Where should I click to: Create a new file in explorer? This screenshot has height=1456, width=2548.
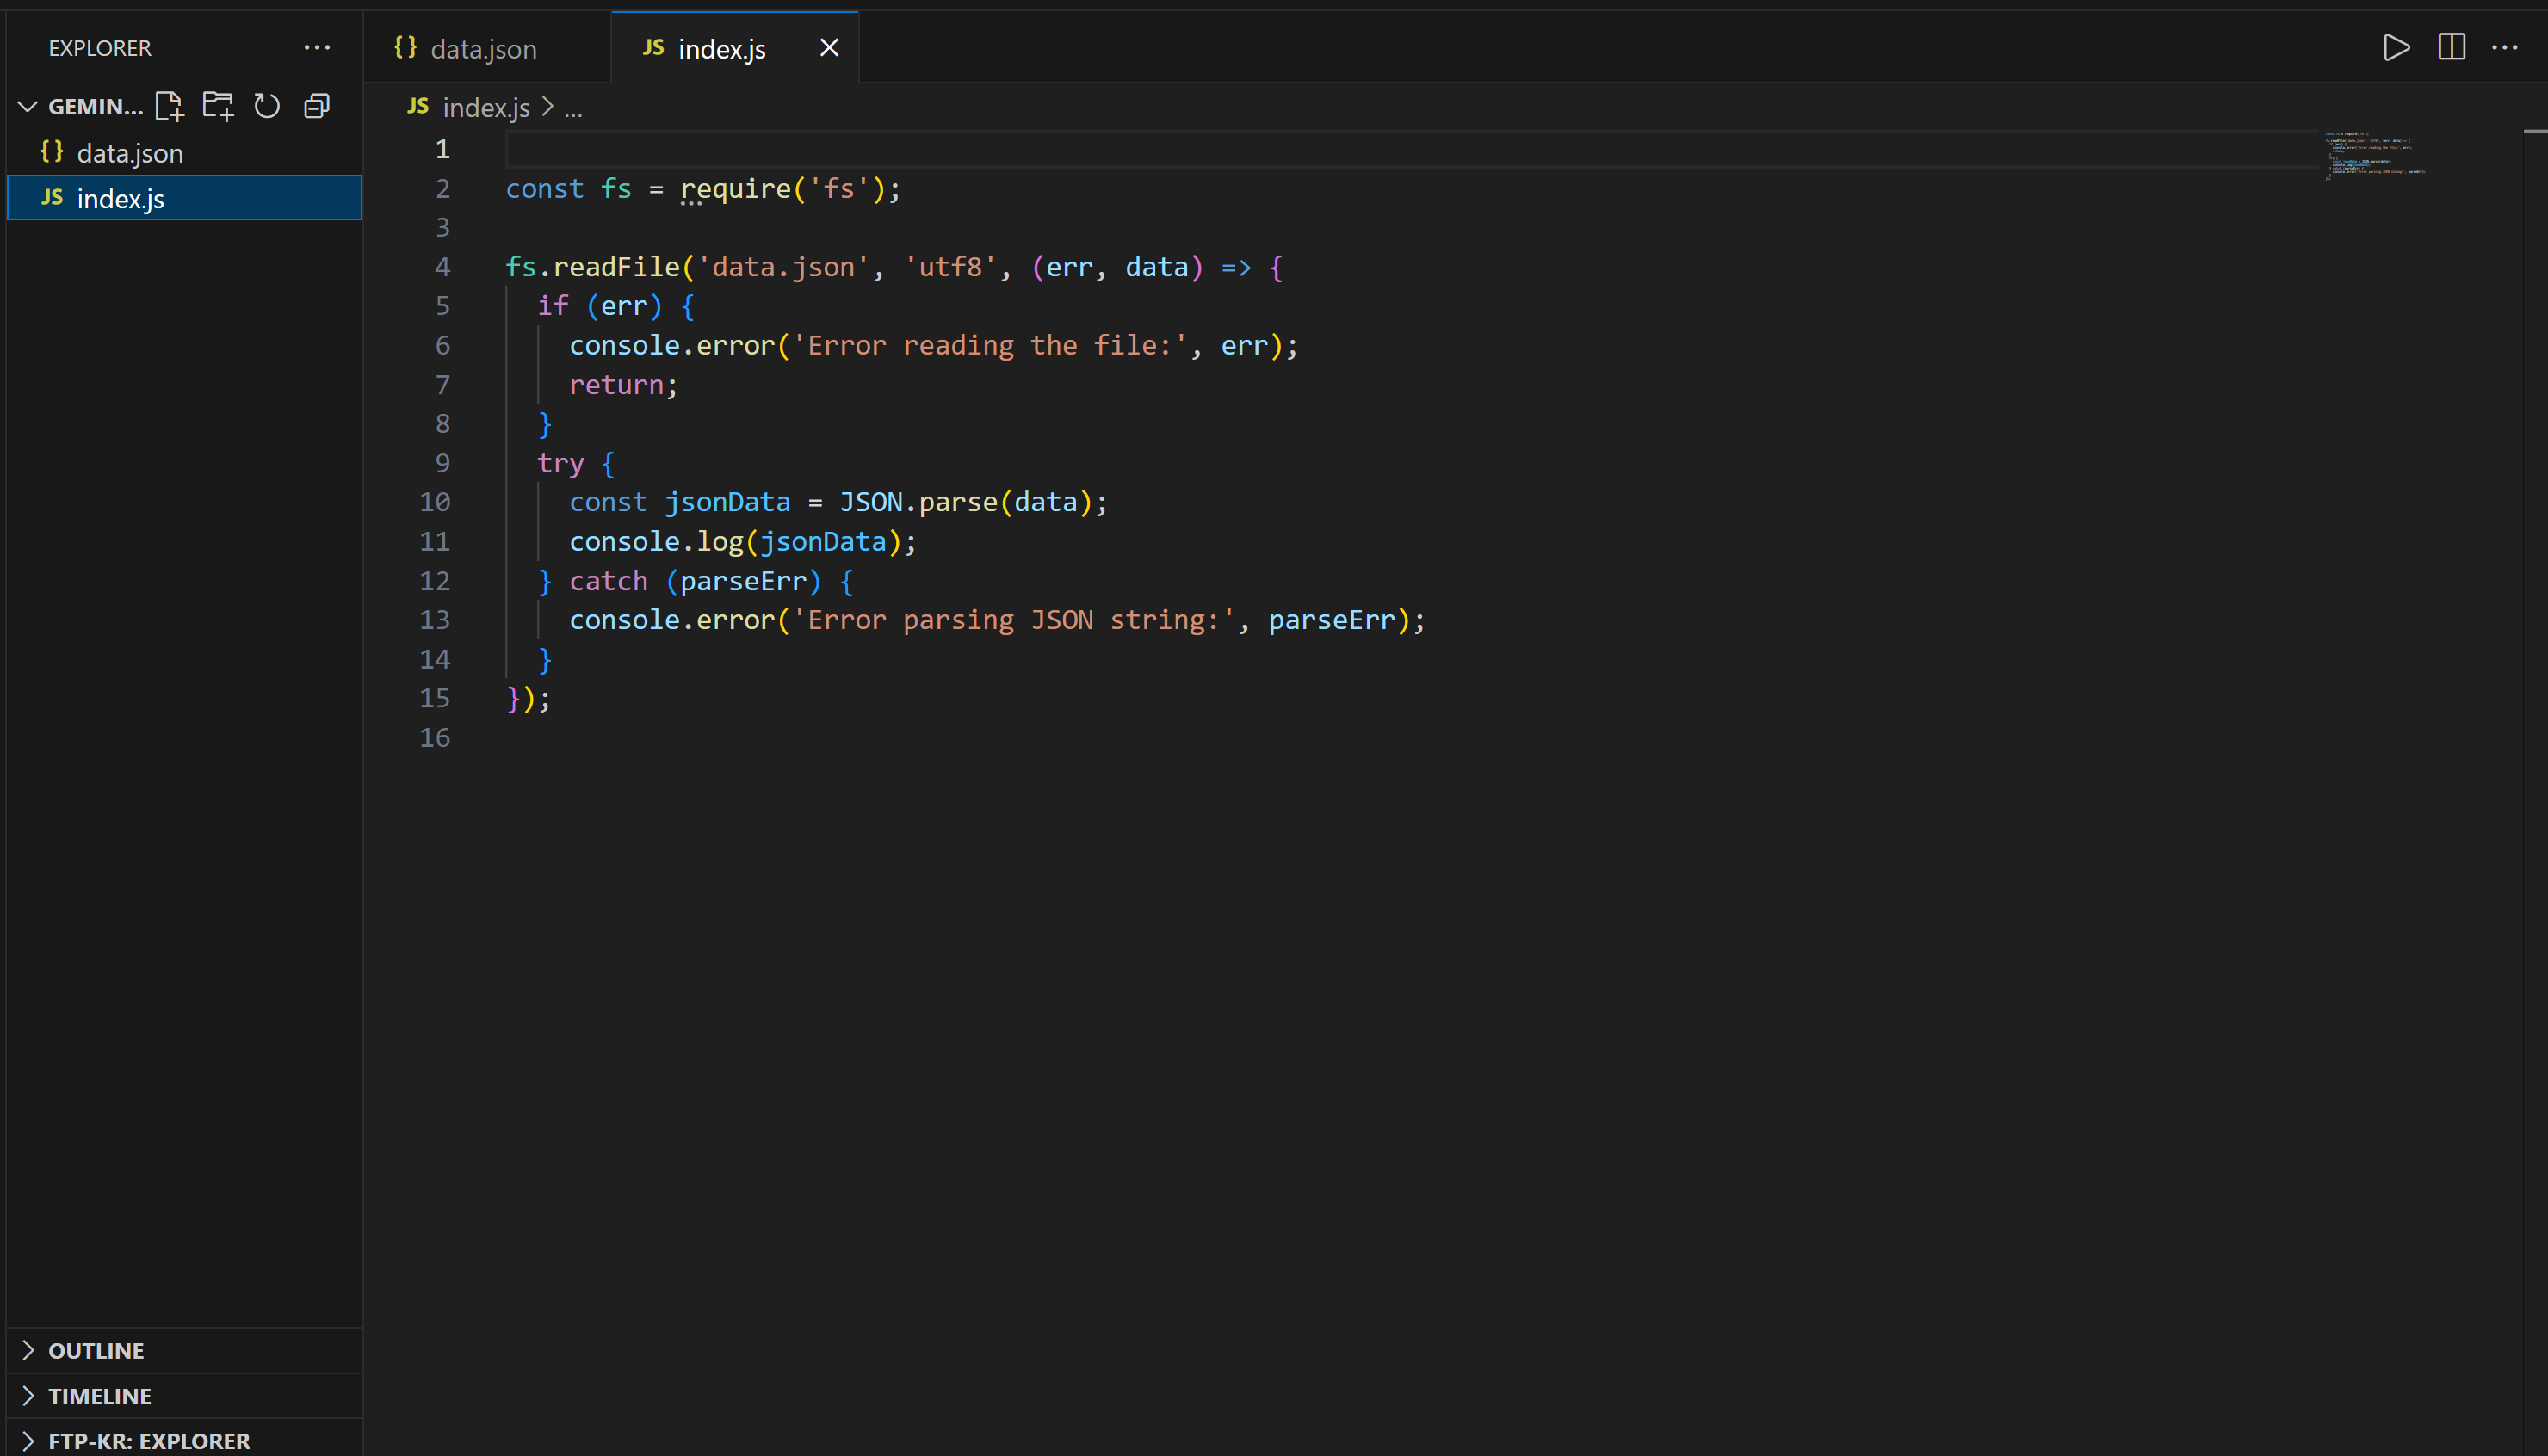point(169,106)
